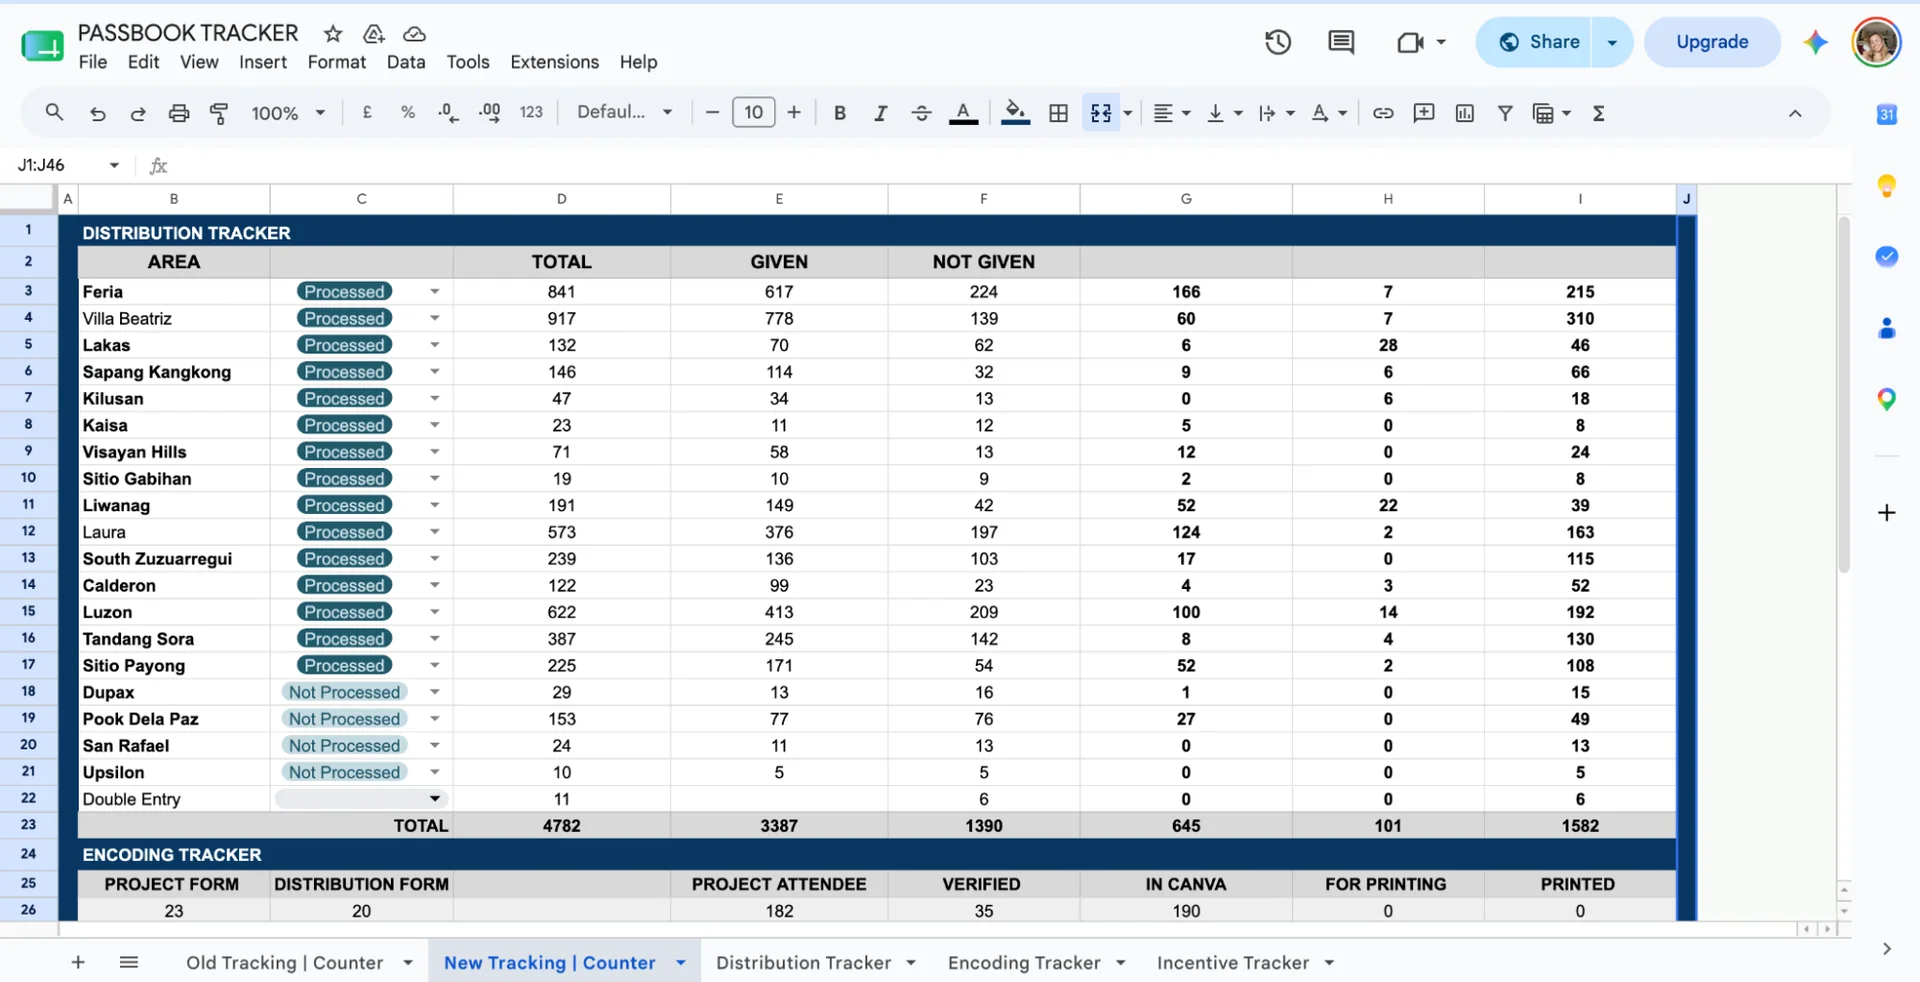Insert chart icon in toolbar

[1465, 113]
